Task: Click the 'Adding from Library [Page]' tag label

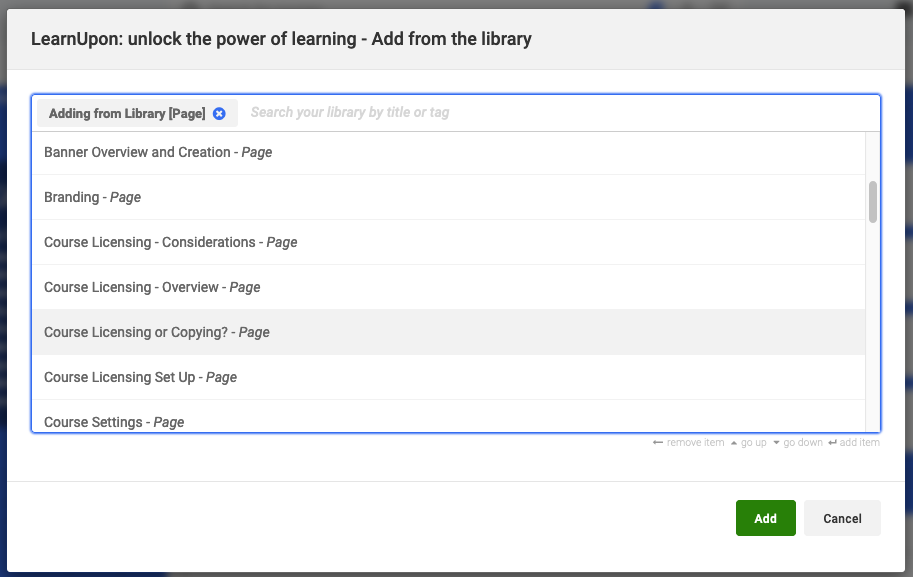Action: point(127,114)
